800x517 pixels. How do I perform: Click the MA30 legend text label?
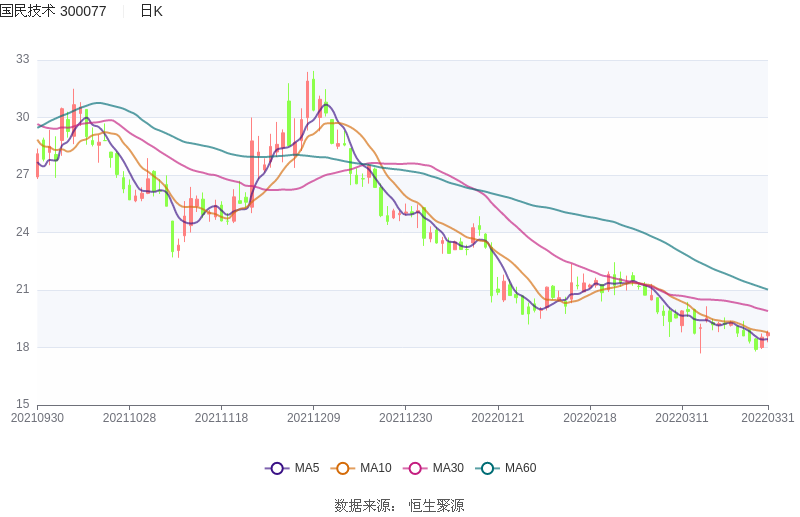point(448,468)
